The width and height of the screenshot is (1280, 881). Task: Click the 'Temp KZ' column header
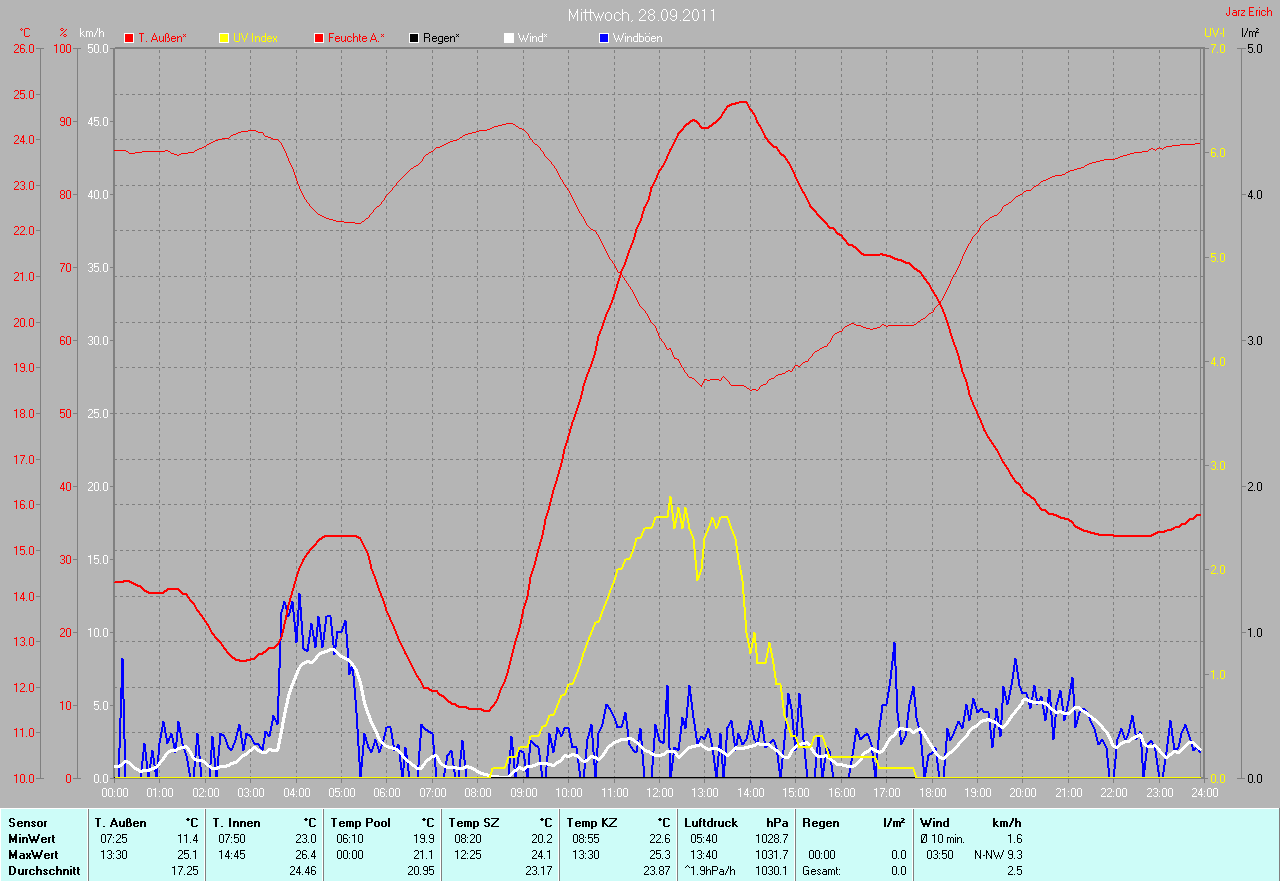(591, 822)
